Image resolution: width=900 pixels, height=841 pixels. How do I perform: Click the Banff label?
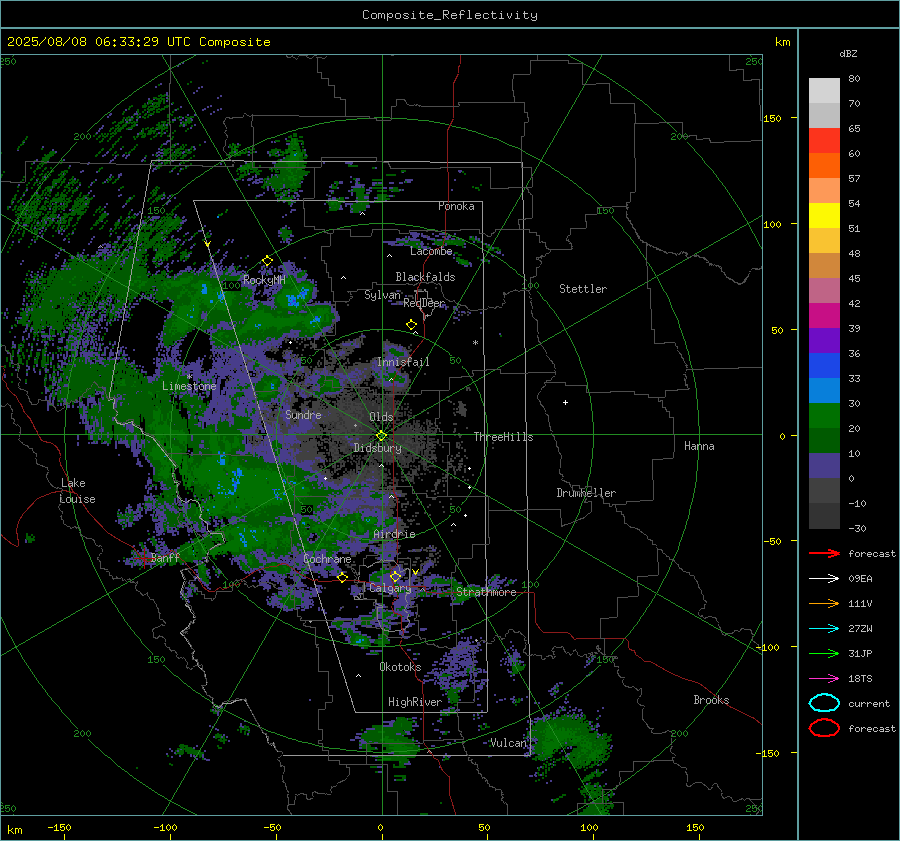point(166,557)
